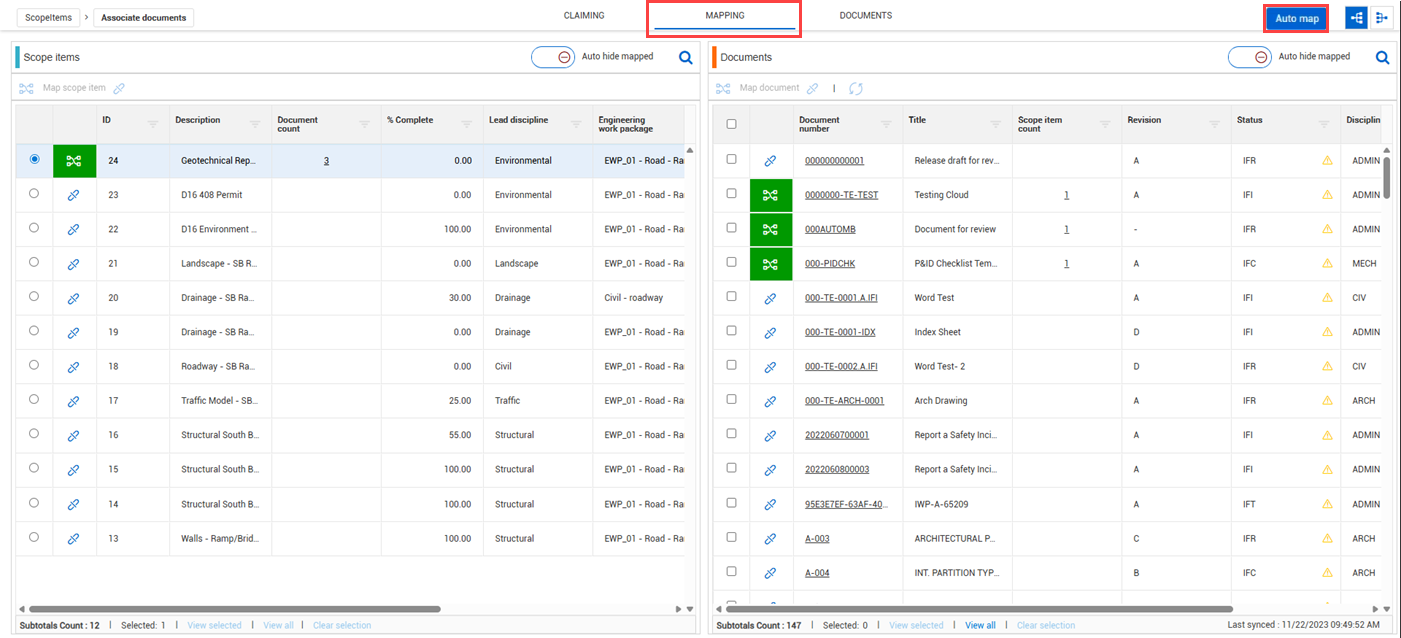The image size is (1401, 638).
Task: Open filter menu on Document number column
Action: point(886,124)
